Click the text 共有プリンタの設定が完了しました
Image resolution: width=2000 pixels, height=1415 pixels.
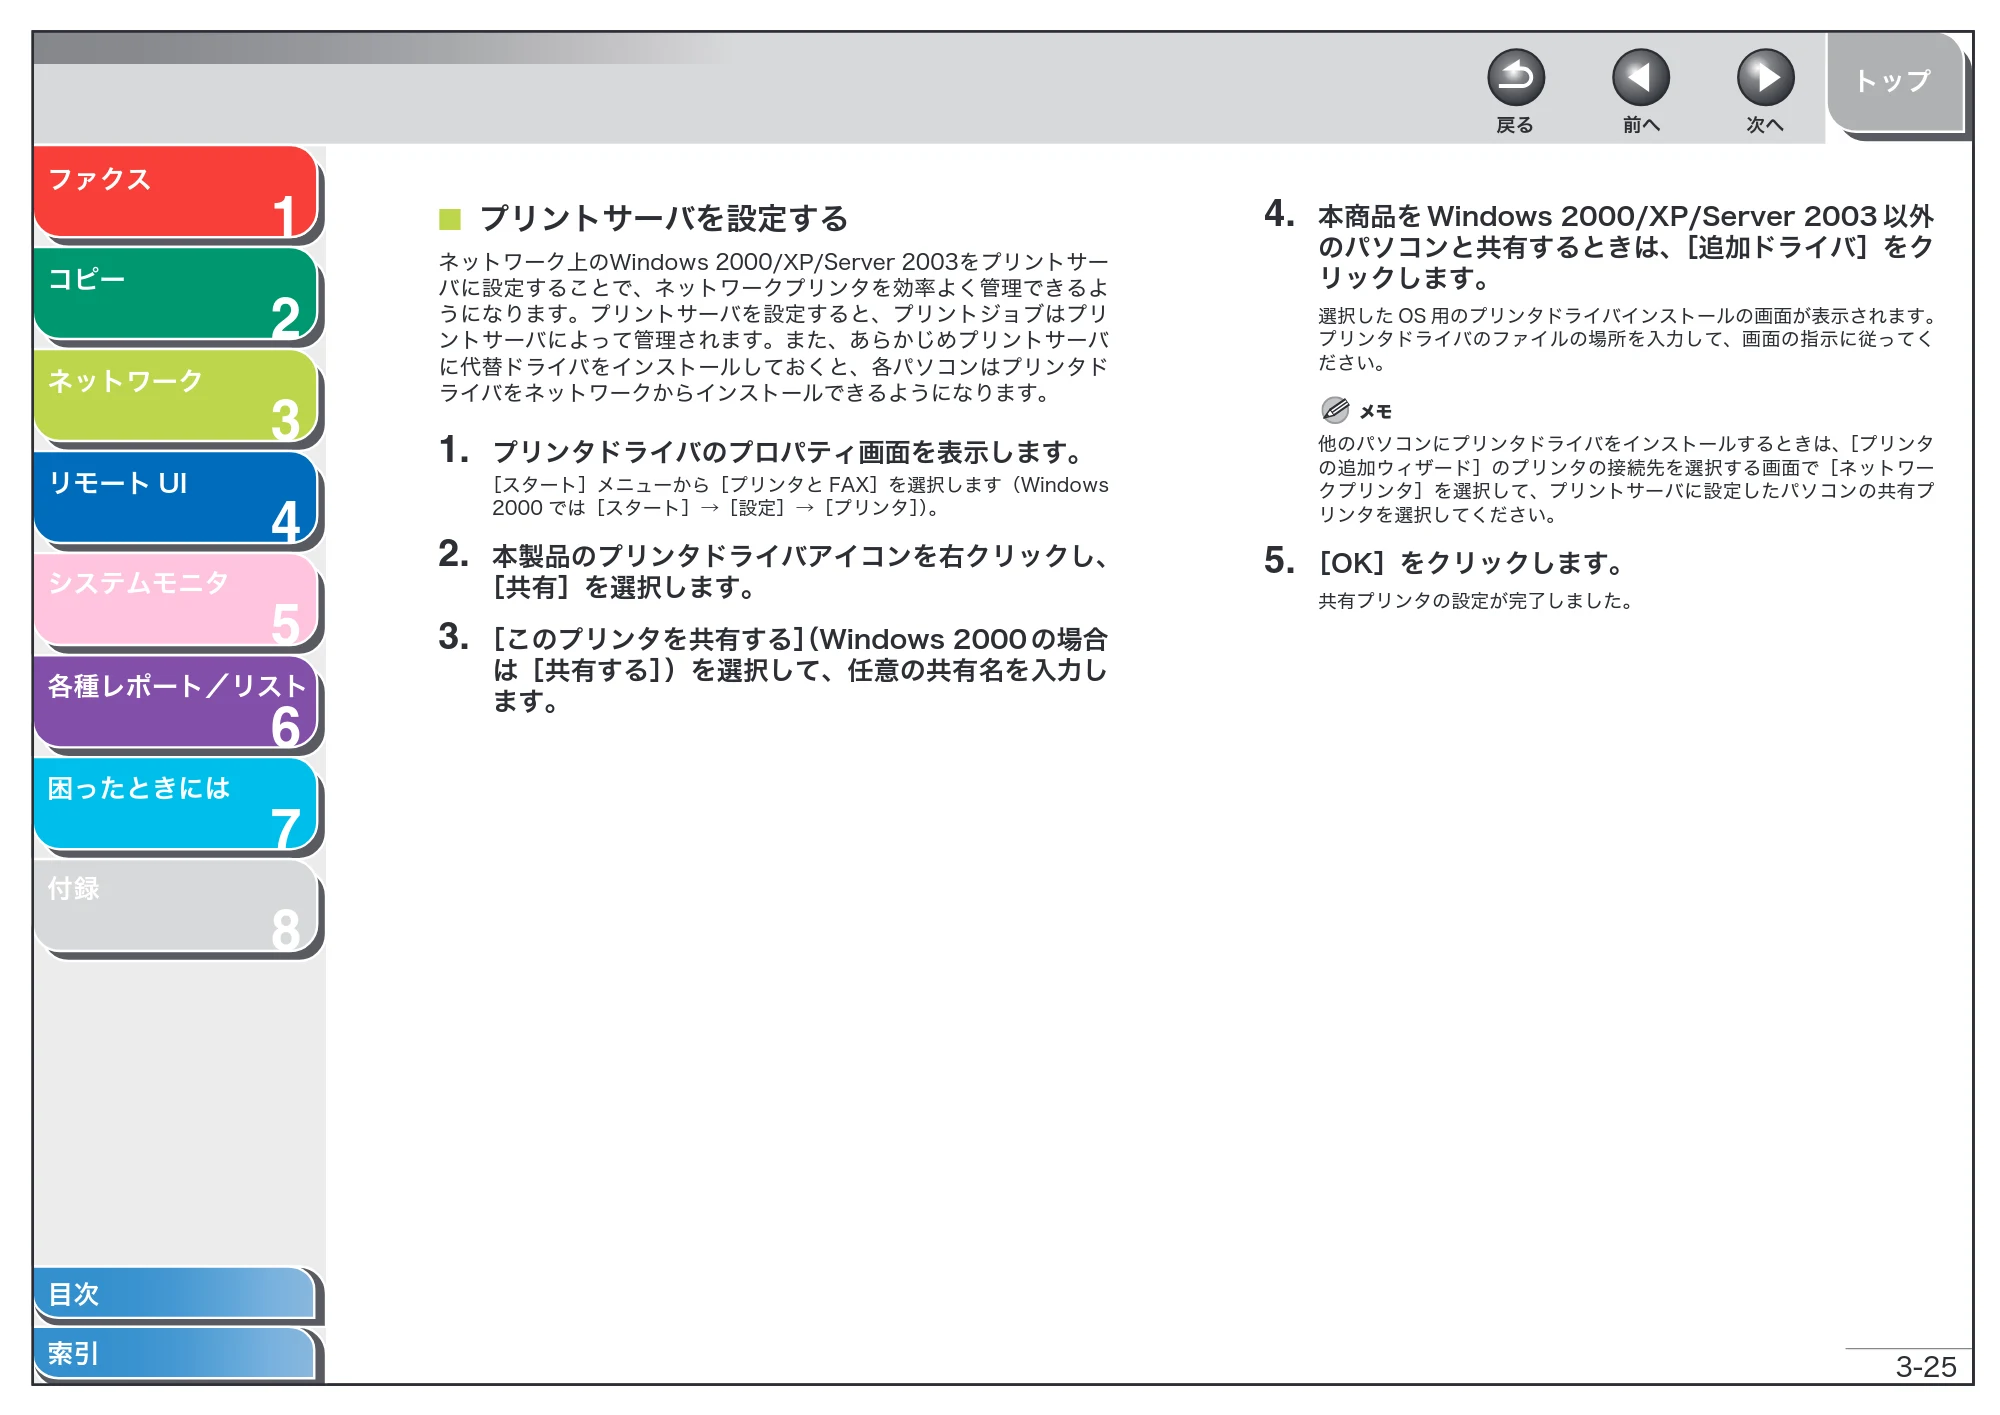[x=1476, y=601]
